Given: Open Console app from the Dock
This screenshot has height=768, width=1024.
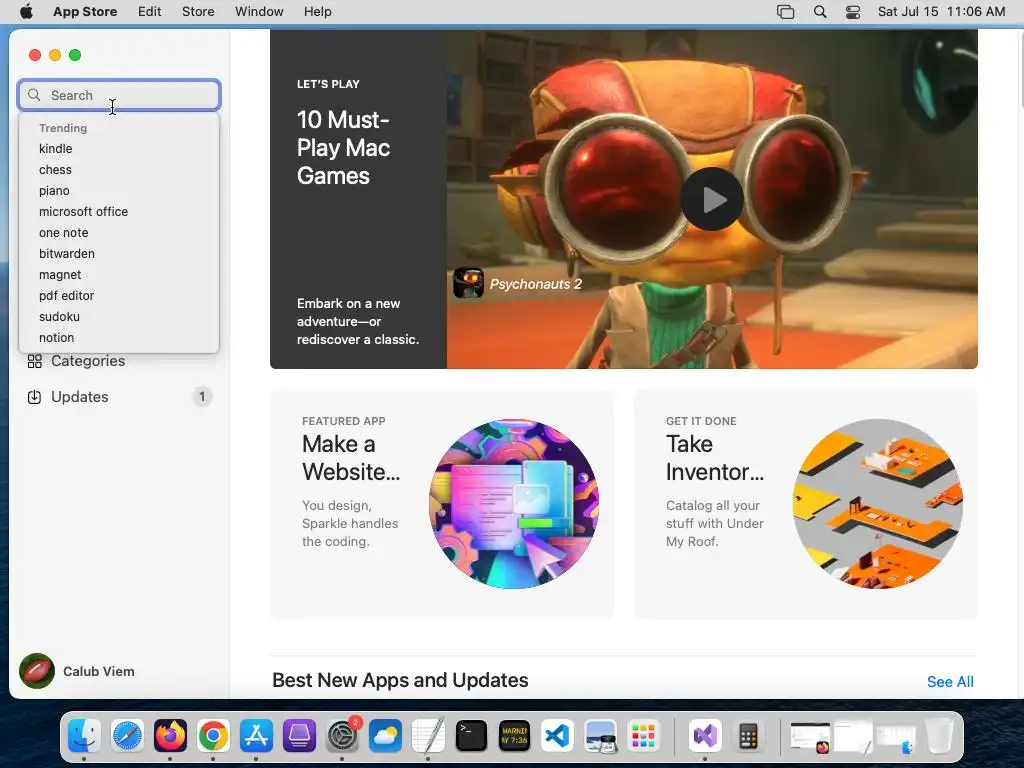Looking at the screenshot, I should 514,736.
